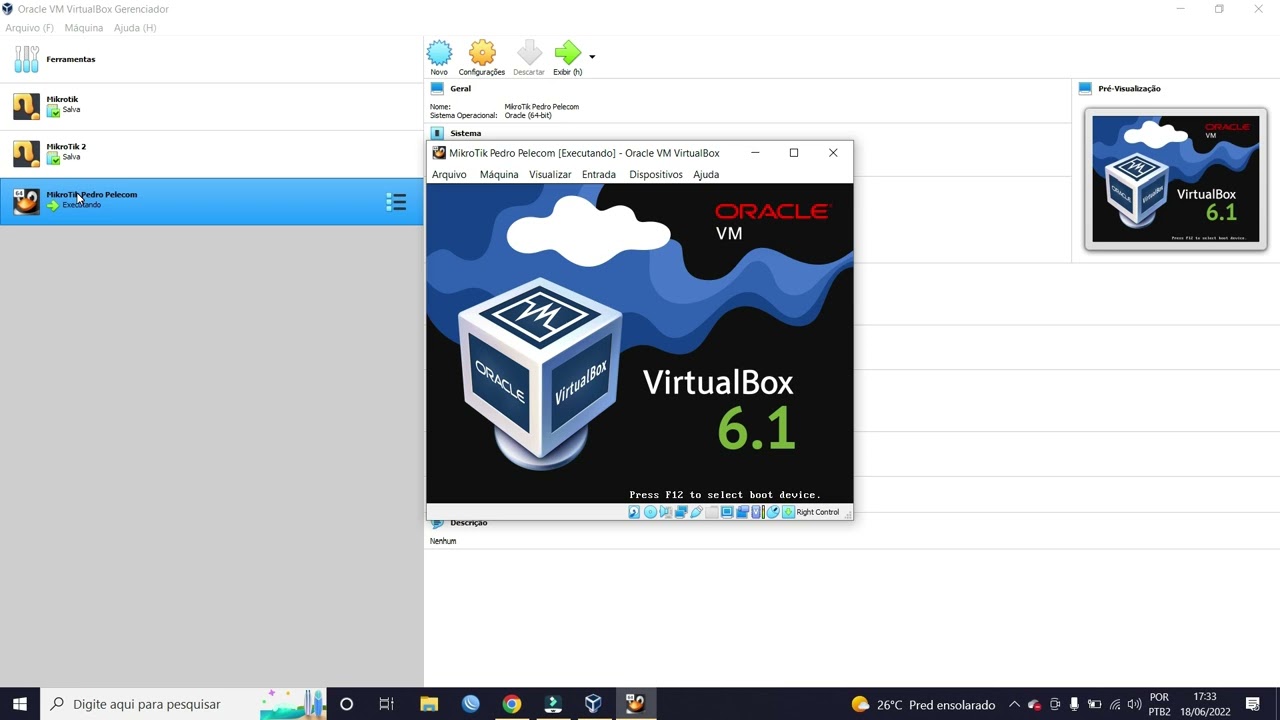Open Entrada menu in the VM window
Image resolution: width=1280 pixels, height=720 pixels.
coord(599,174)
